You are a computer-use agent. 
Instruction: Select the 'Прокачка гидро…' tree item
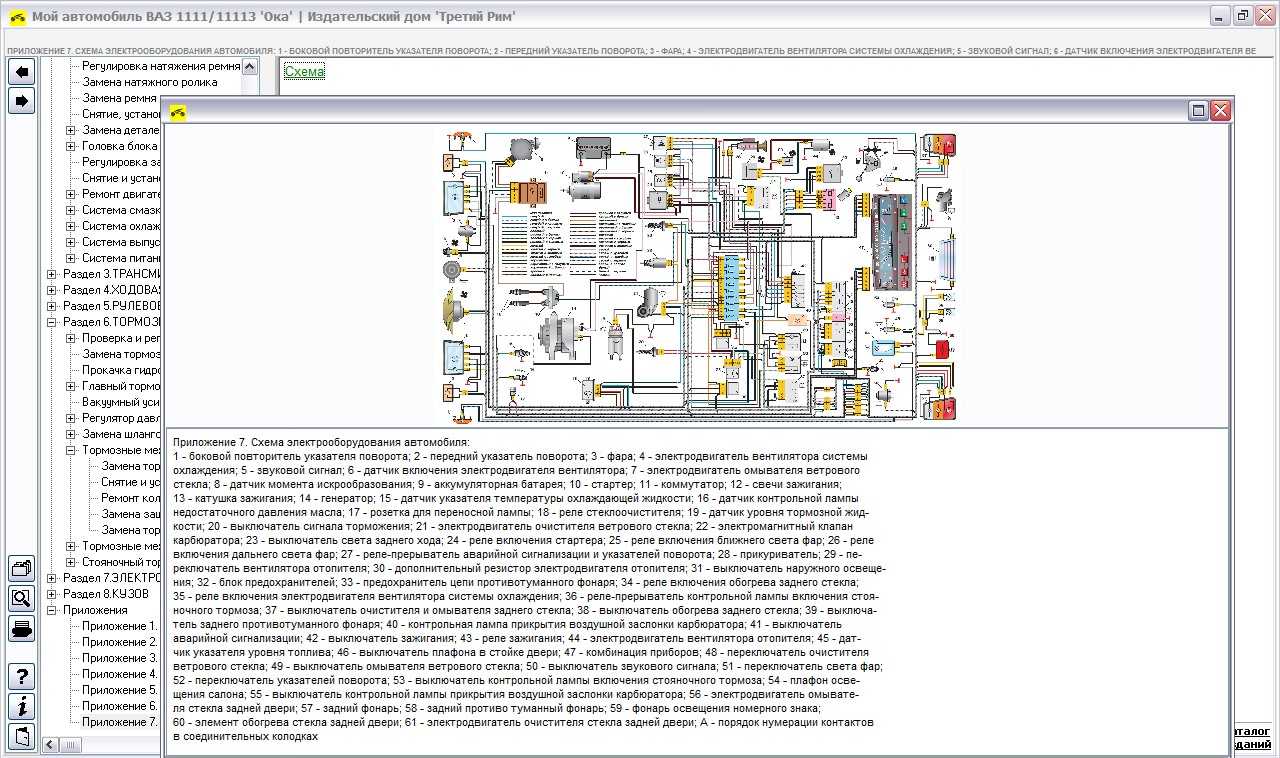pos(121,370)
